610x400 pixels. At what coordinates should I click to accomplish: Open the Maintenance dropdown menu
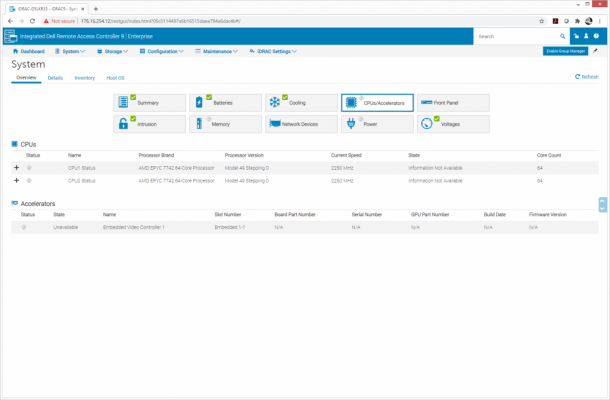pos(217,51)
